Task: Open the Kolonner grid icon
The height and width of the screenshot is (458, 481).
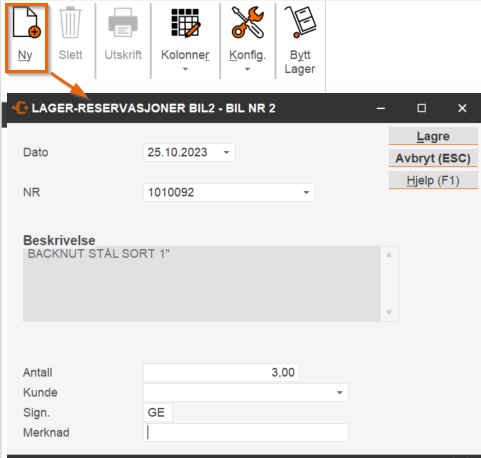Action: [x=185, y=23]
